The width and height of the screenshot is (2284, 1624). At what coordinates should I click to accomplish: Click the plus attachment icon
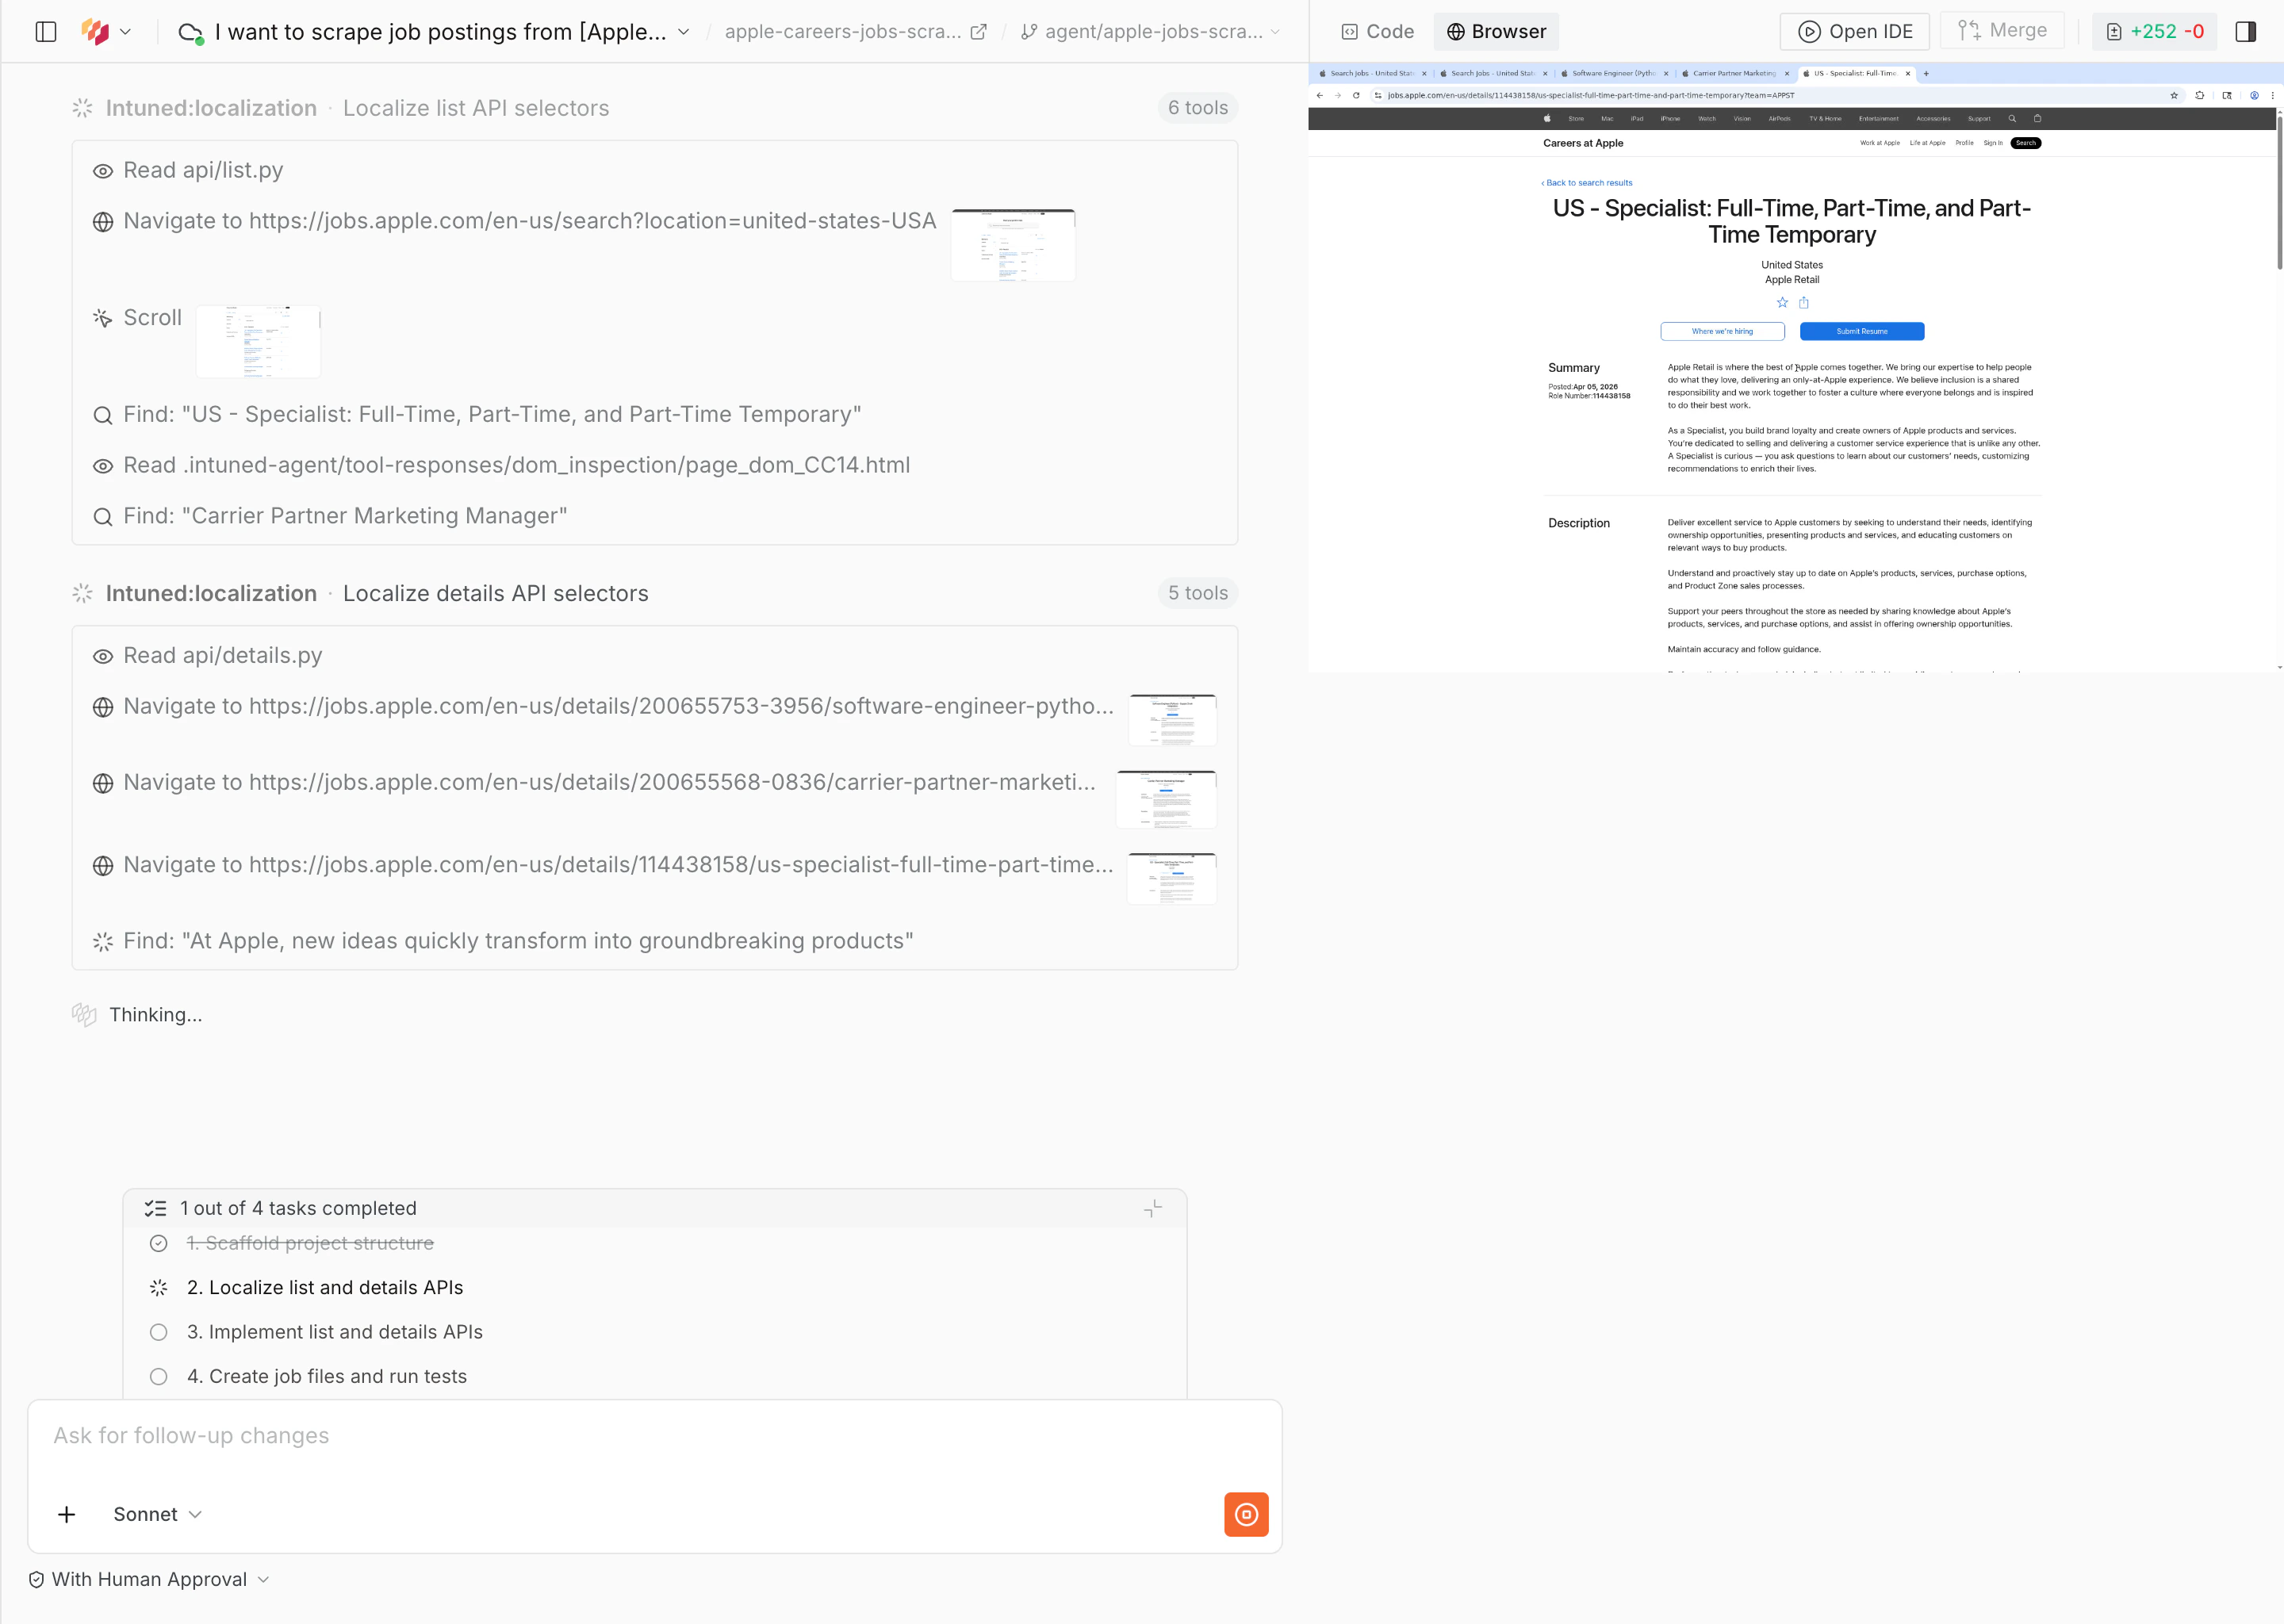coord(66,1515)
